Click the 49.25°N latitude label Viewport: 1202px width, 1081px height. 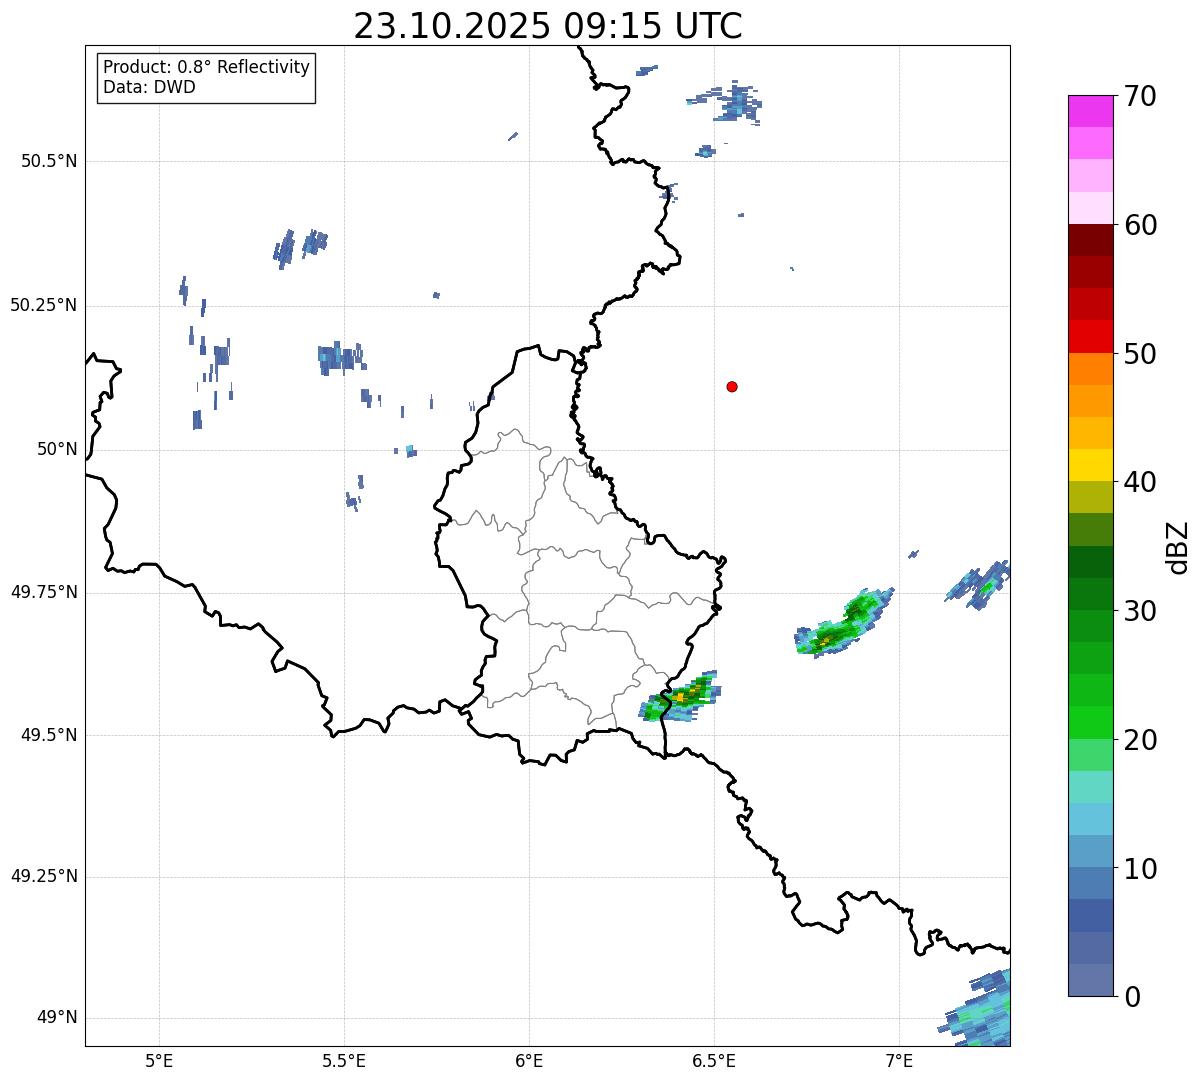(x=44, y=876)
